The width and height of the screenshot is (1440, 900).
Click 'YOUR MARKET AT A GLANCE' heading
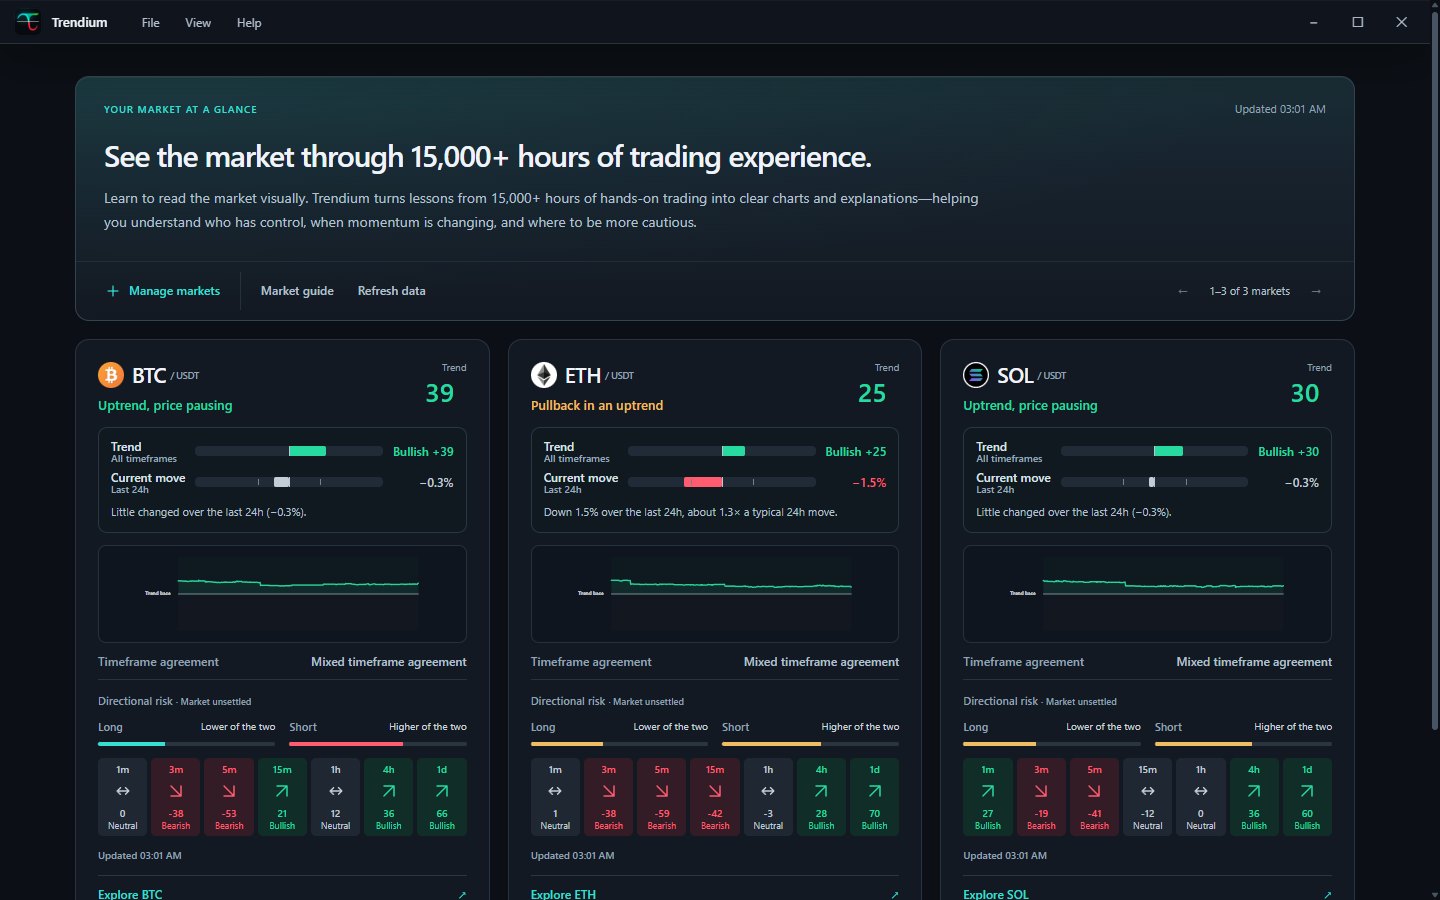coord(180,110)
